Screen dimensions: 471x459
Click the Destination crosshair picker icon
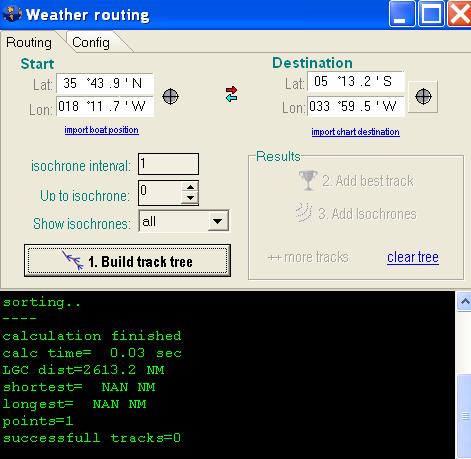pos(423,97)
